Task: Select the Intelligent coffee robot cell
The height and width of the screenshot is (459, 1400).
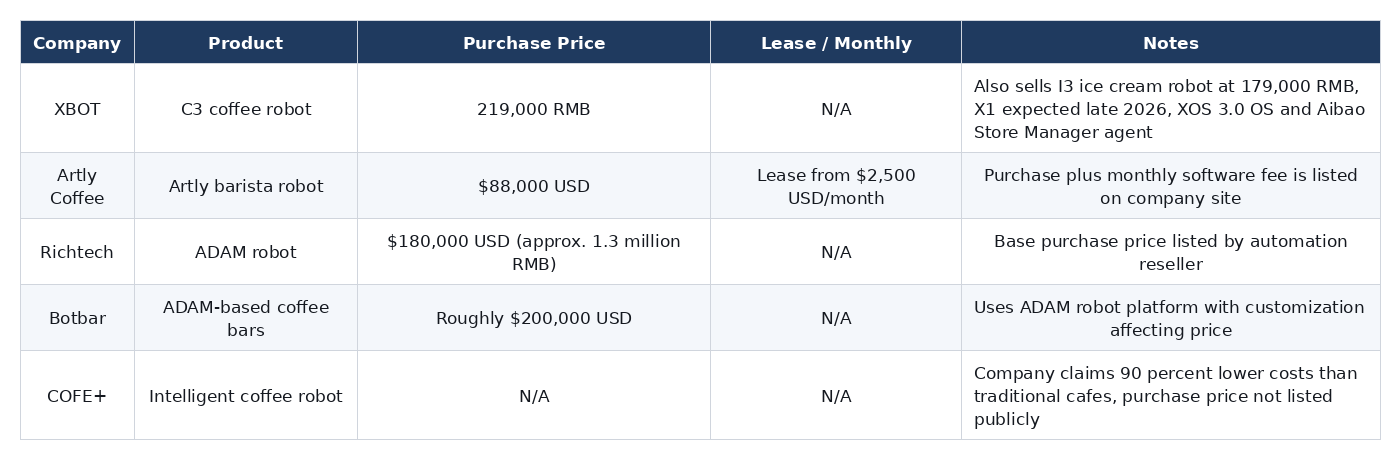Action: 246,396
